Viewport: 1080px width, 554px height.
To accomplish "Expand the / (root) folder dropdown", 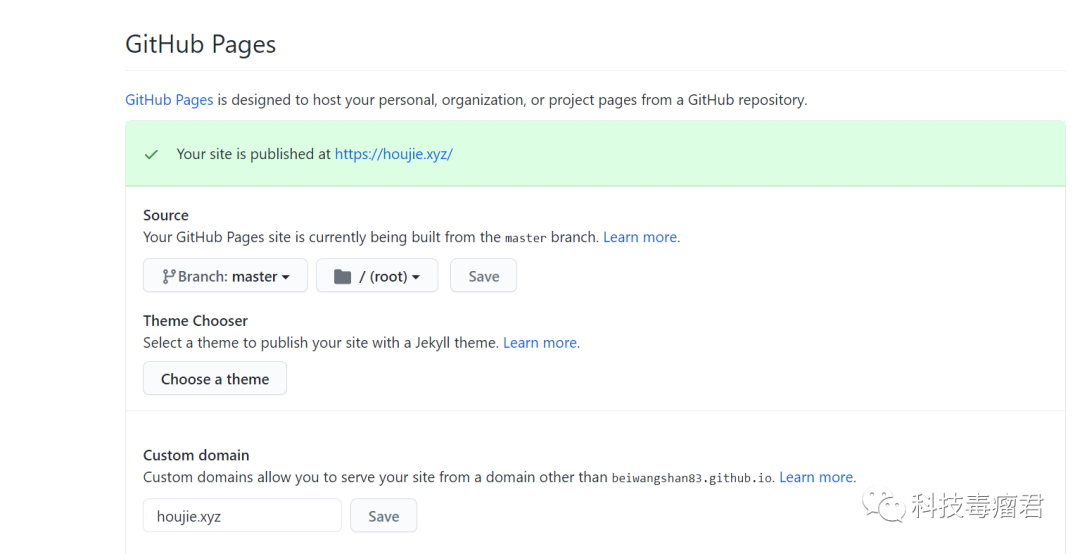I will click(x=377, y=276).
